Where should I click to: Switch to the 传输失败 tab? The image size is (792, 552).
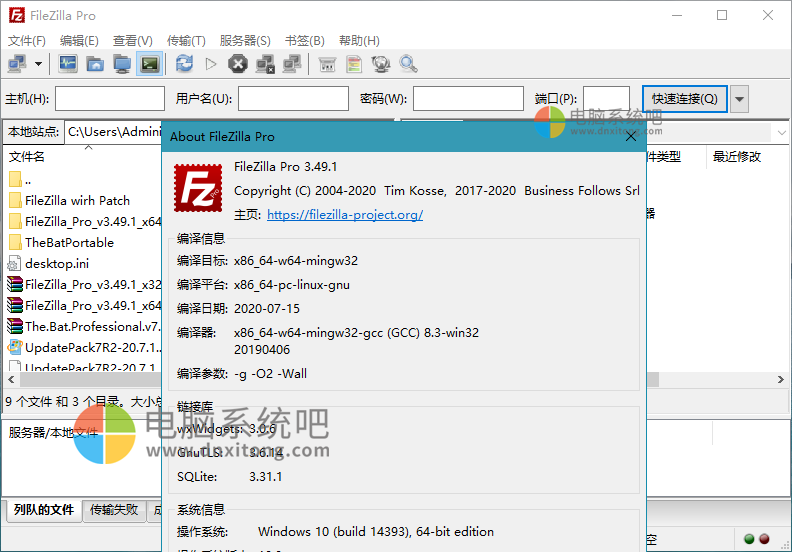(114, 510)
